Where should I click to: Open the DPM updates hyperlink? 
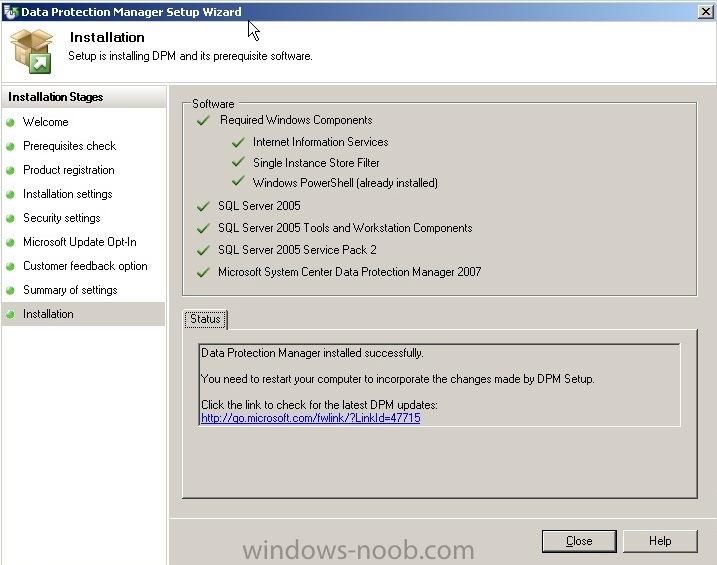pos(310,418)
